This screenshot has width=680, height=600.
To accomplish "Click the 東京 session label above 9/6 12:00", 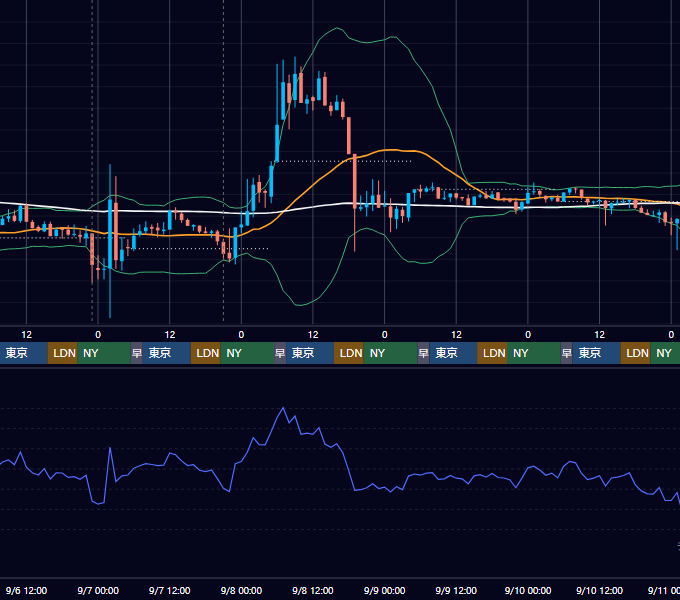I will (x=23, y=353).
